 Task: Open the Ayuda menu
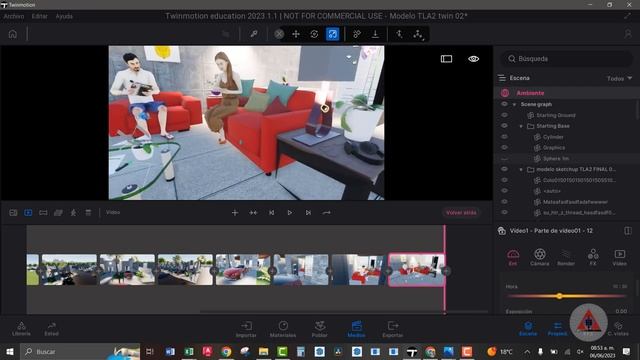click(64, 16)
